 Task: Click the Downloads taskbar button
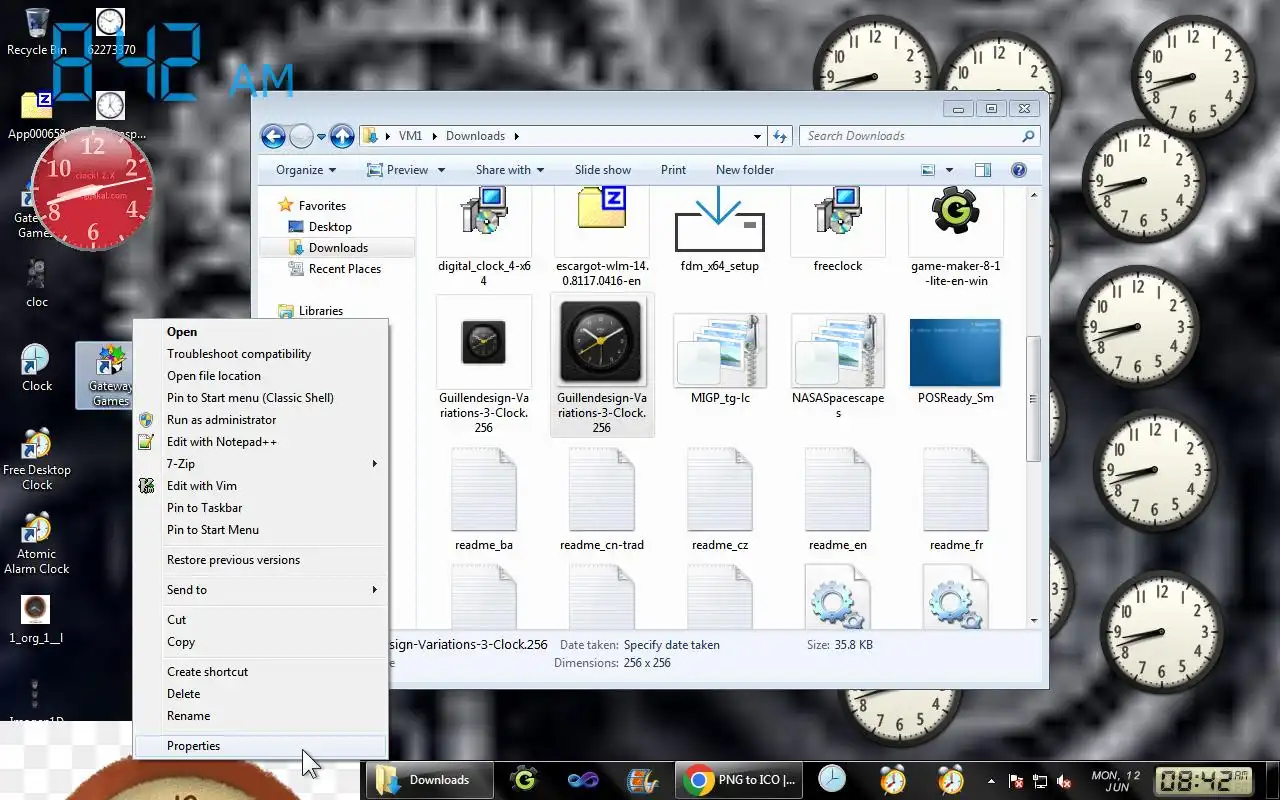click(x=428, y=780)
